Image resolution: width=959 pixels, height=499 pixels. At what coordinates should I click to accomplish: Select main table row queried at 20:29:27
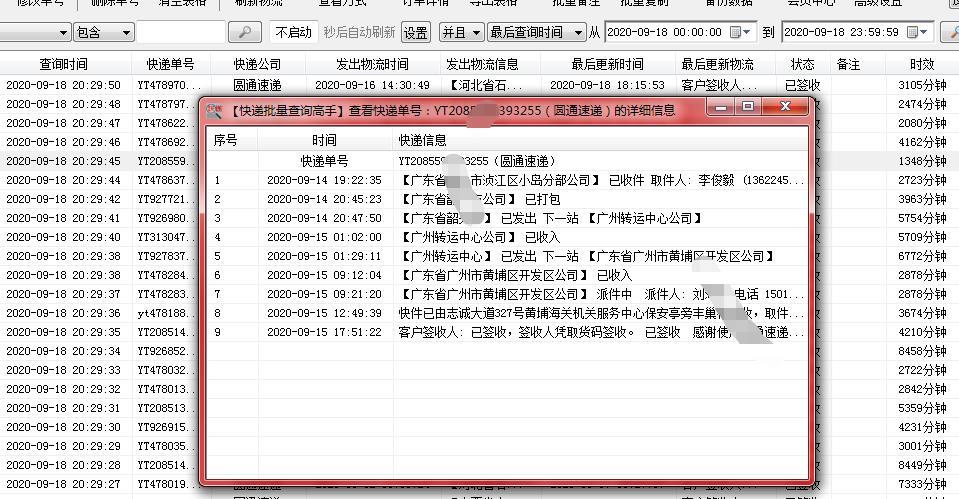pos(99,484)
